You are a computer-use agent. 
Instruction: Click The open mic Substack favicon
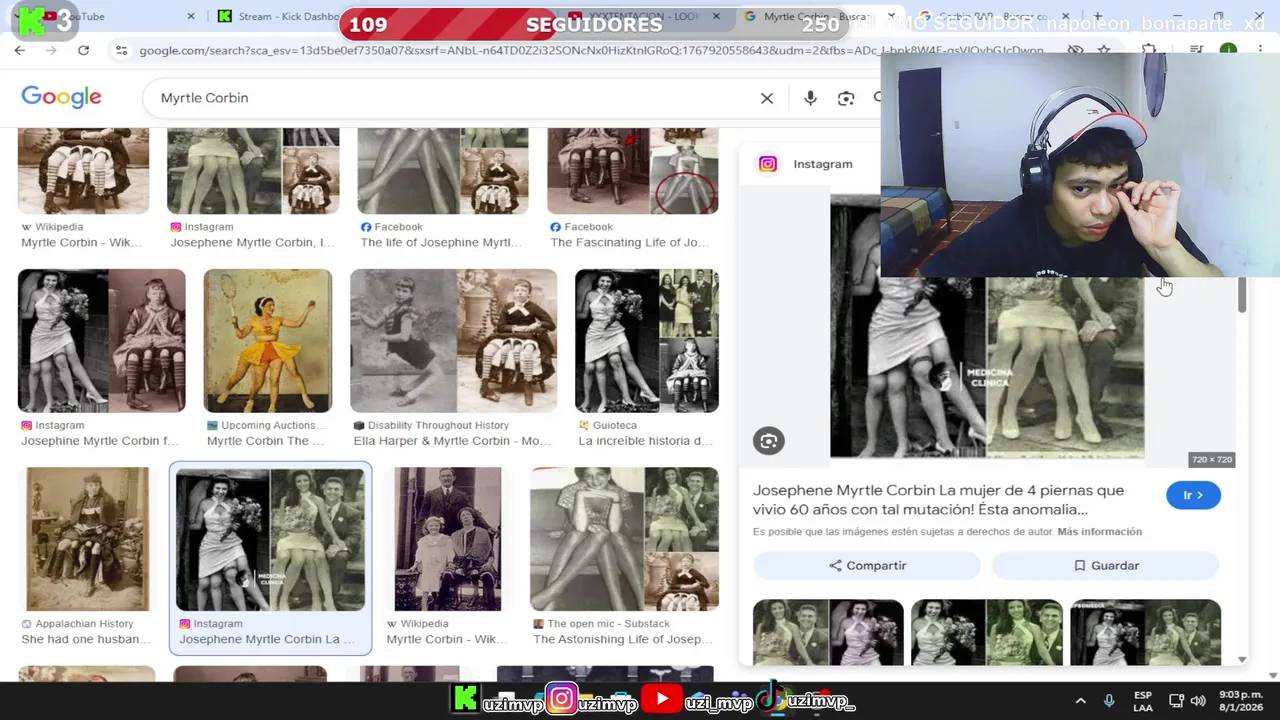[539, 623]
